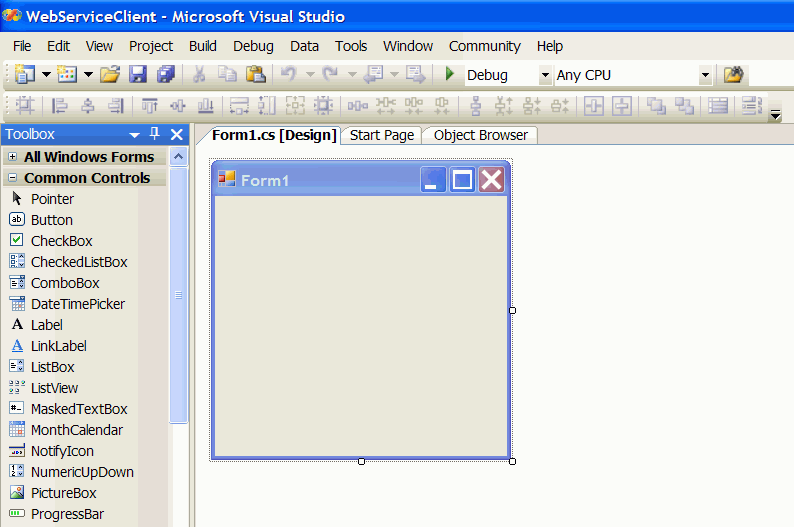Click the Align Tops layout icon
This screenshot has width=794, height=527.
click(150, 106)
